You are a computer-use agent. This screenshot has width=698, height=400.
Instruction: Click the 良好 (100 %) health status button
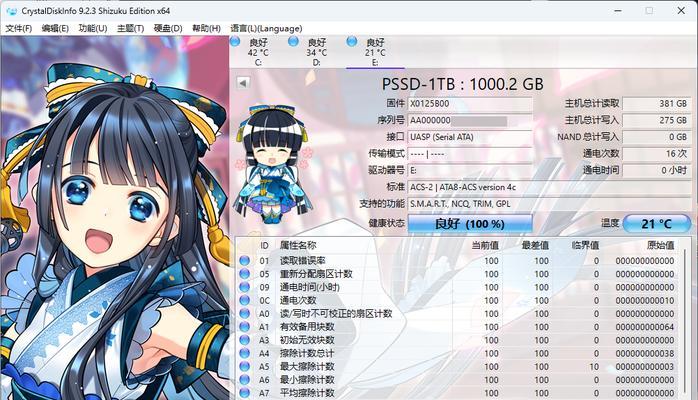(470, 223)
